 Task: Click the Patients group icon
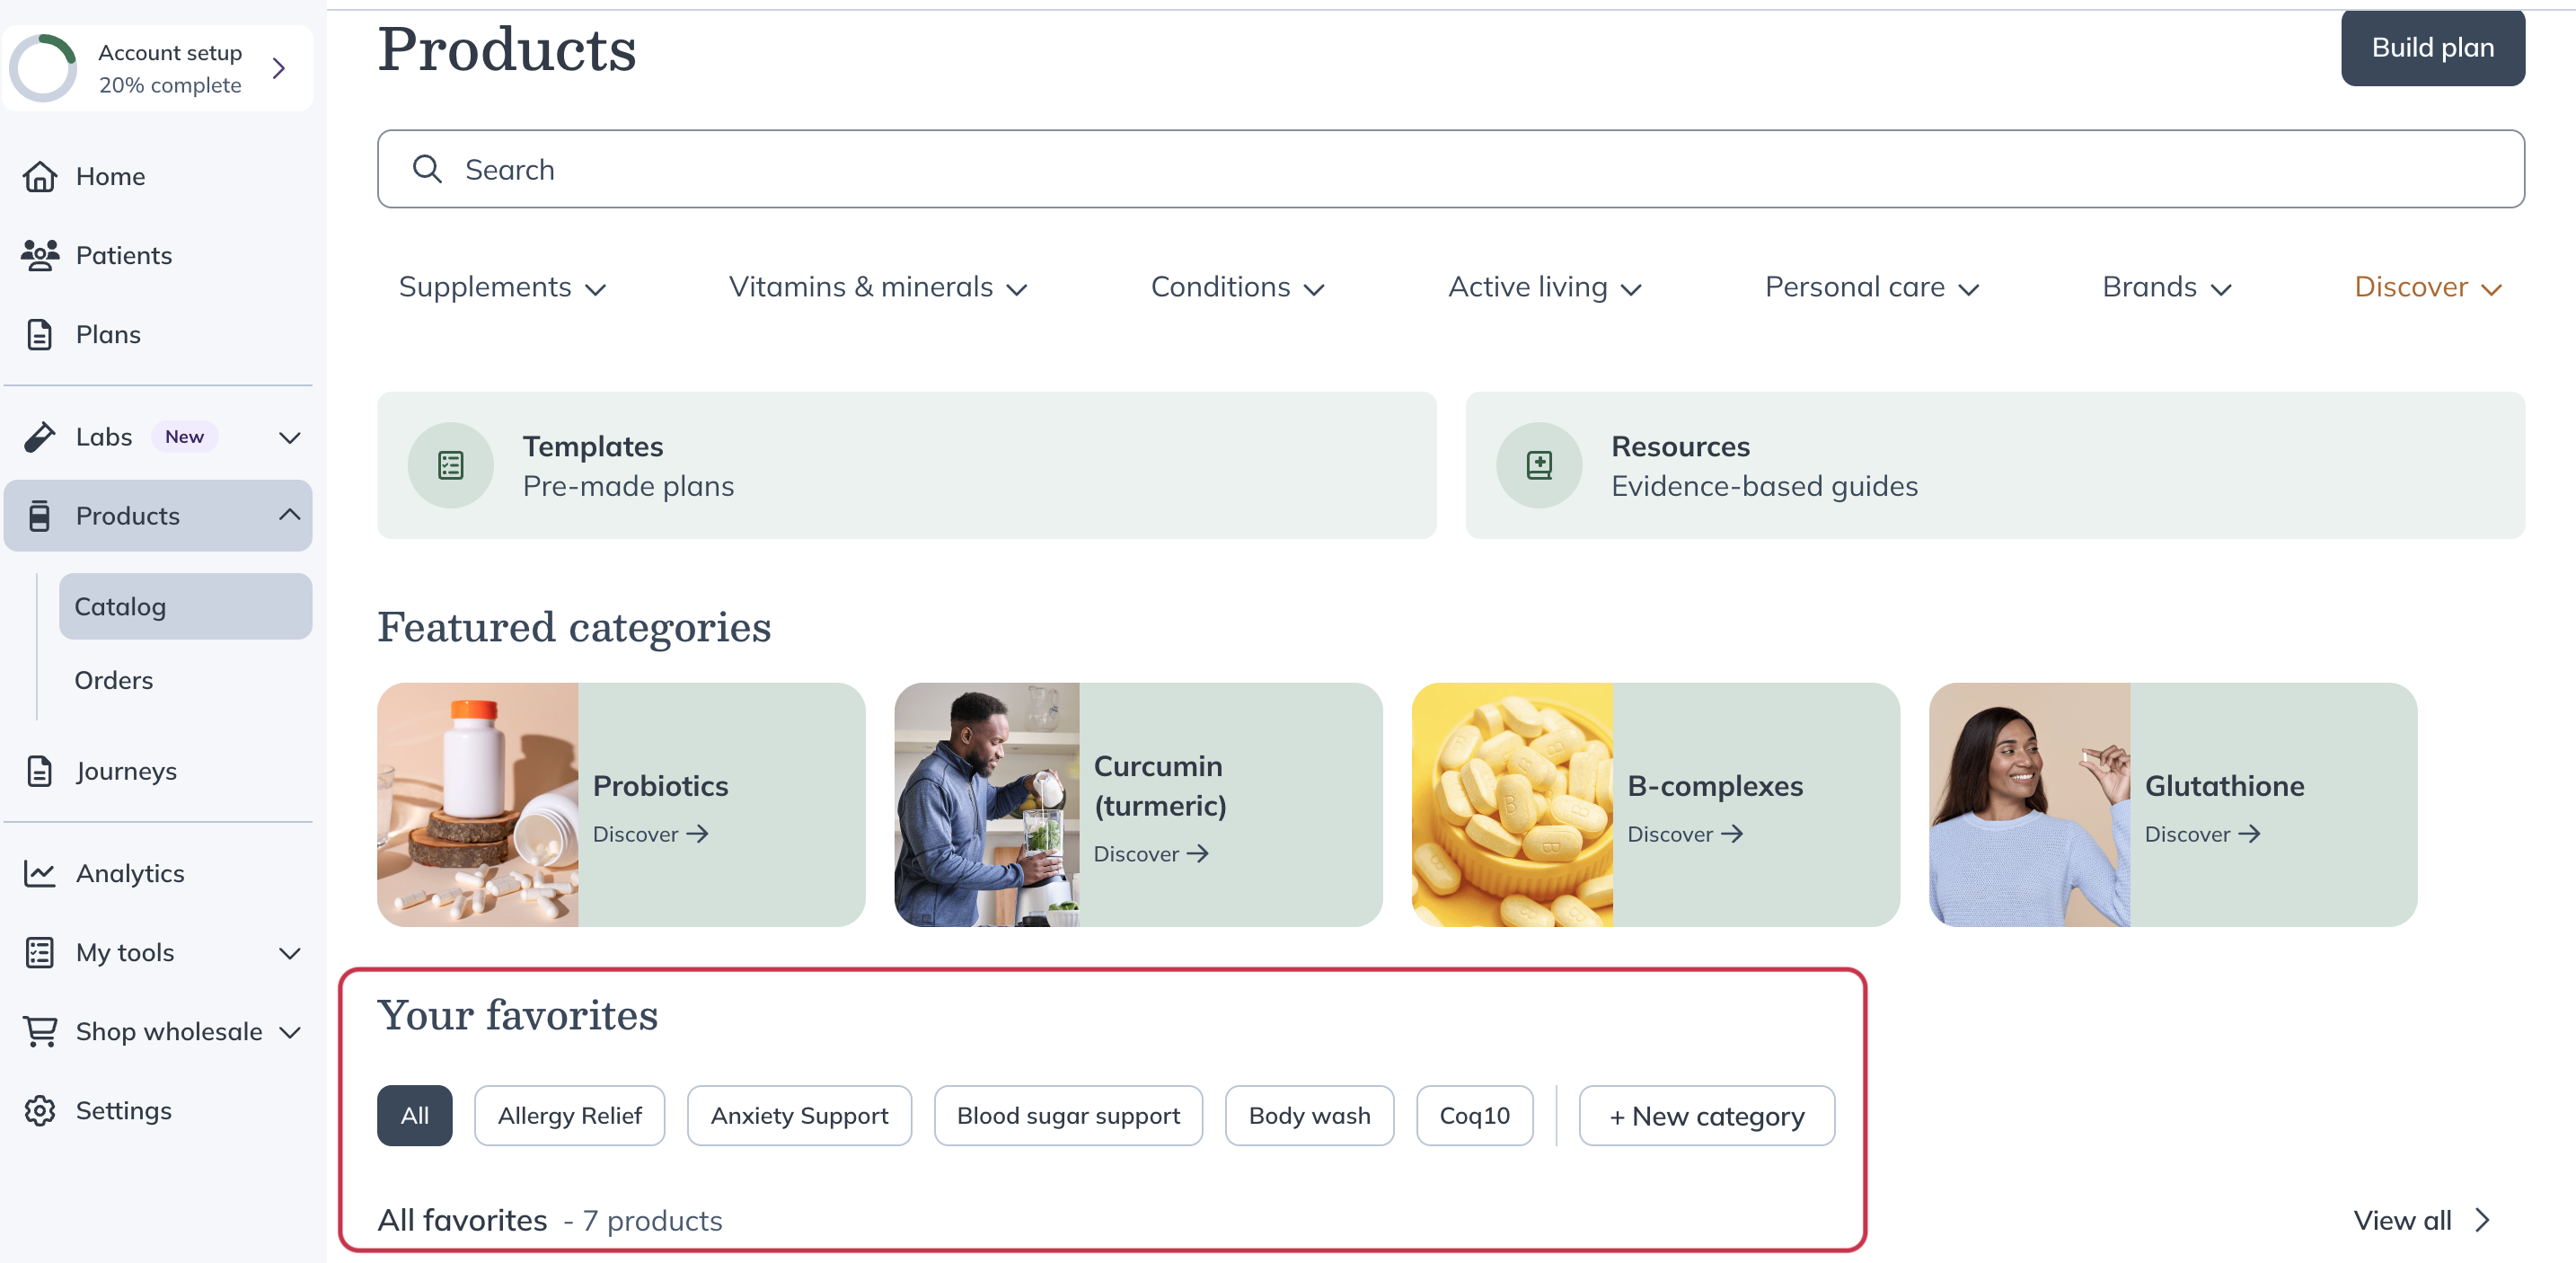(x=39, y=255)
